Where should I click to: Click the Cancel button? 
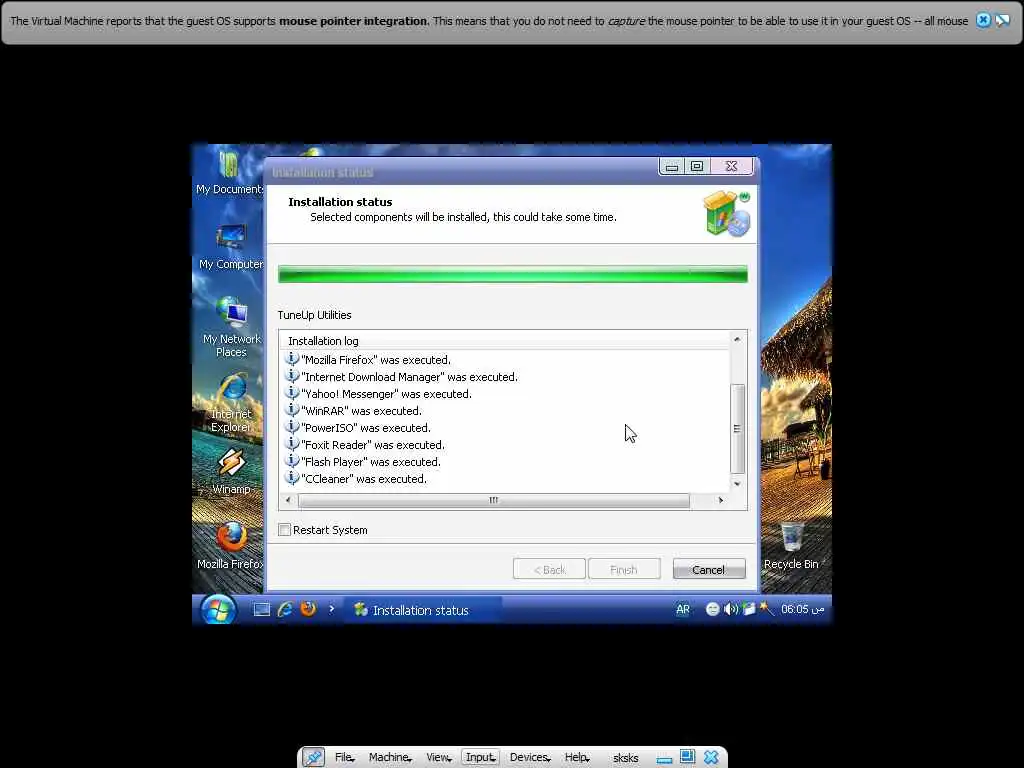tap(709, 569)
